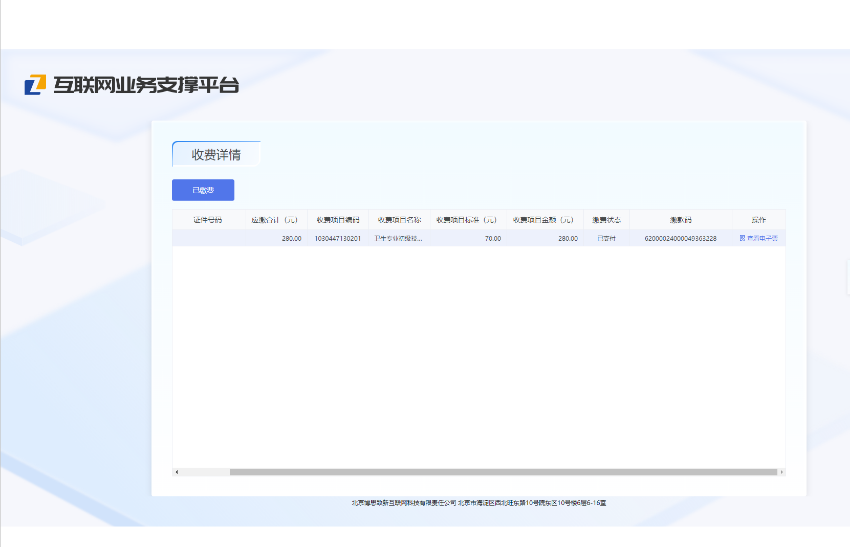Click the payment status value in row
850x547 pixels.
pos(606,238)
